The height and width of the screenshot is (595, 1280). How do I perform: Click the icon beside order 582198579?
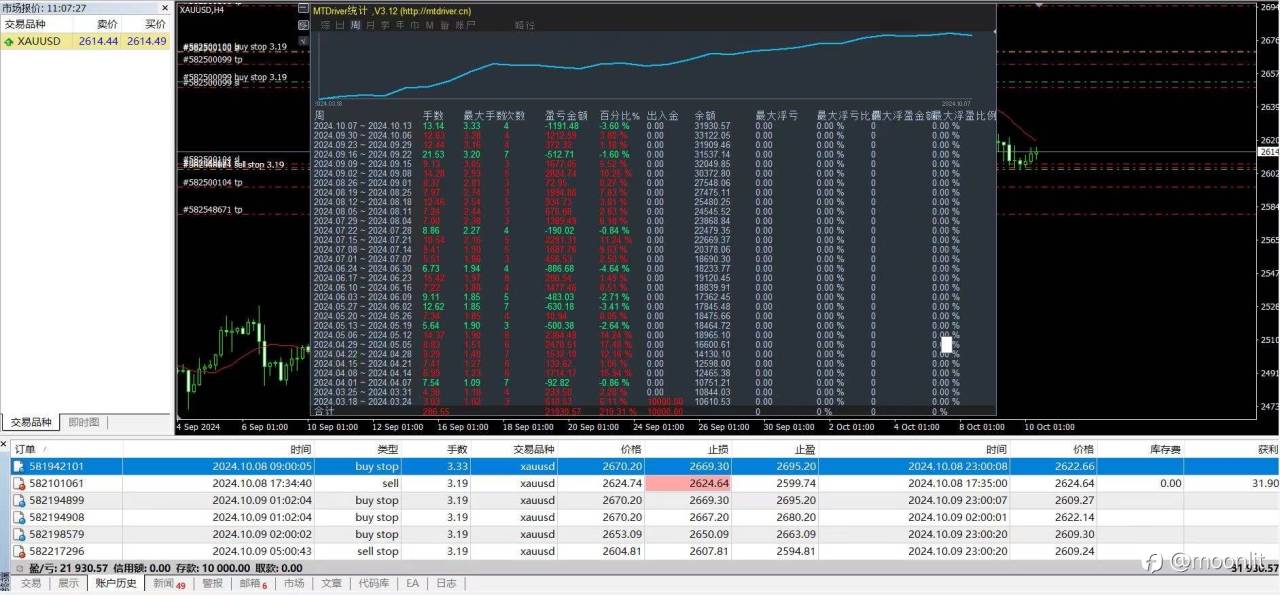pyautogui.click(x=18, y=534)
